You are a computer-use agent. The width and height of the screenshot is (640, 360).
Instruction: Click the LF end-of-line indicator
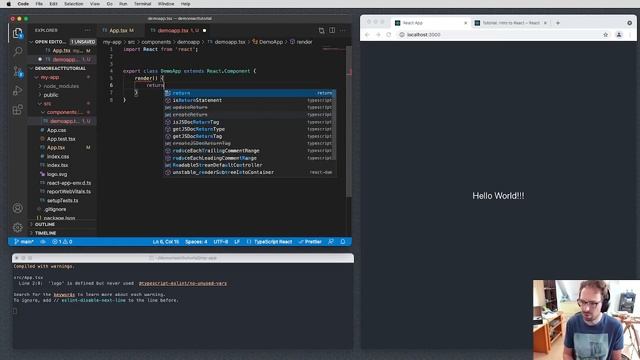237,242
